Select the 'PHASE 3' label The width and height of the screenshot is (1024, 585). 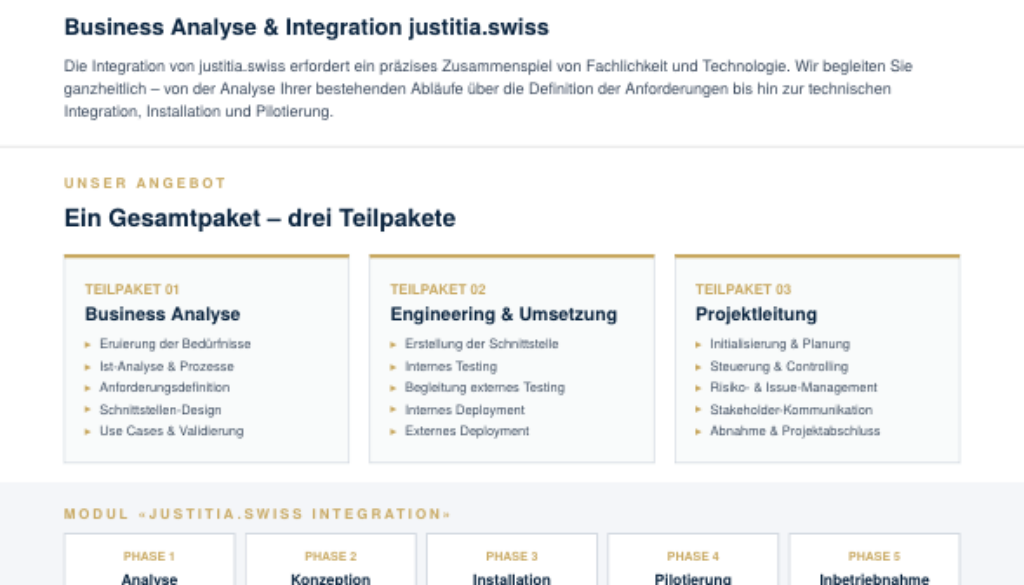[512, 556]
